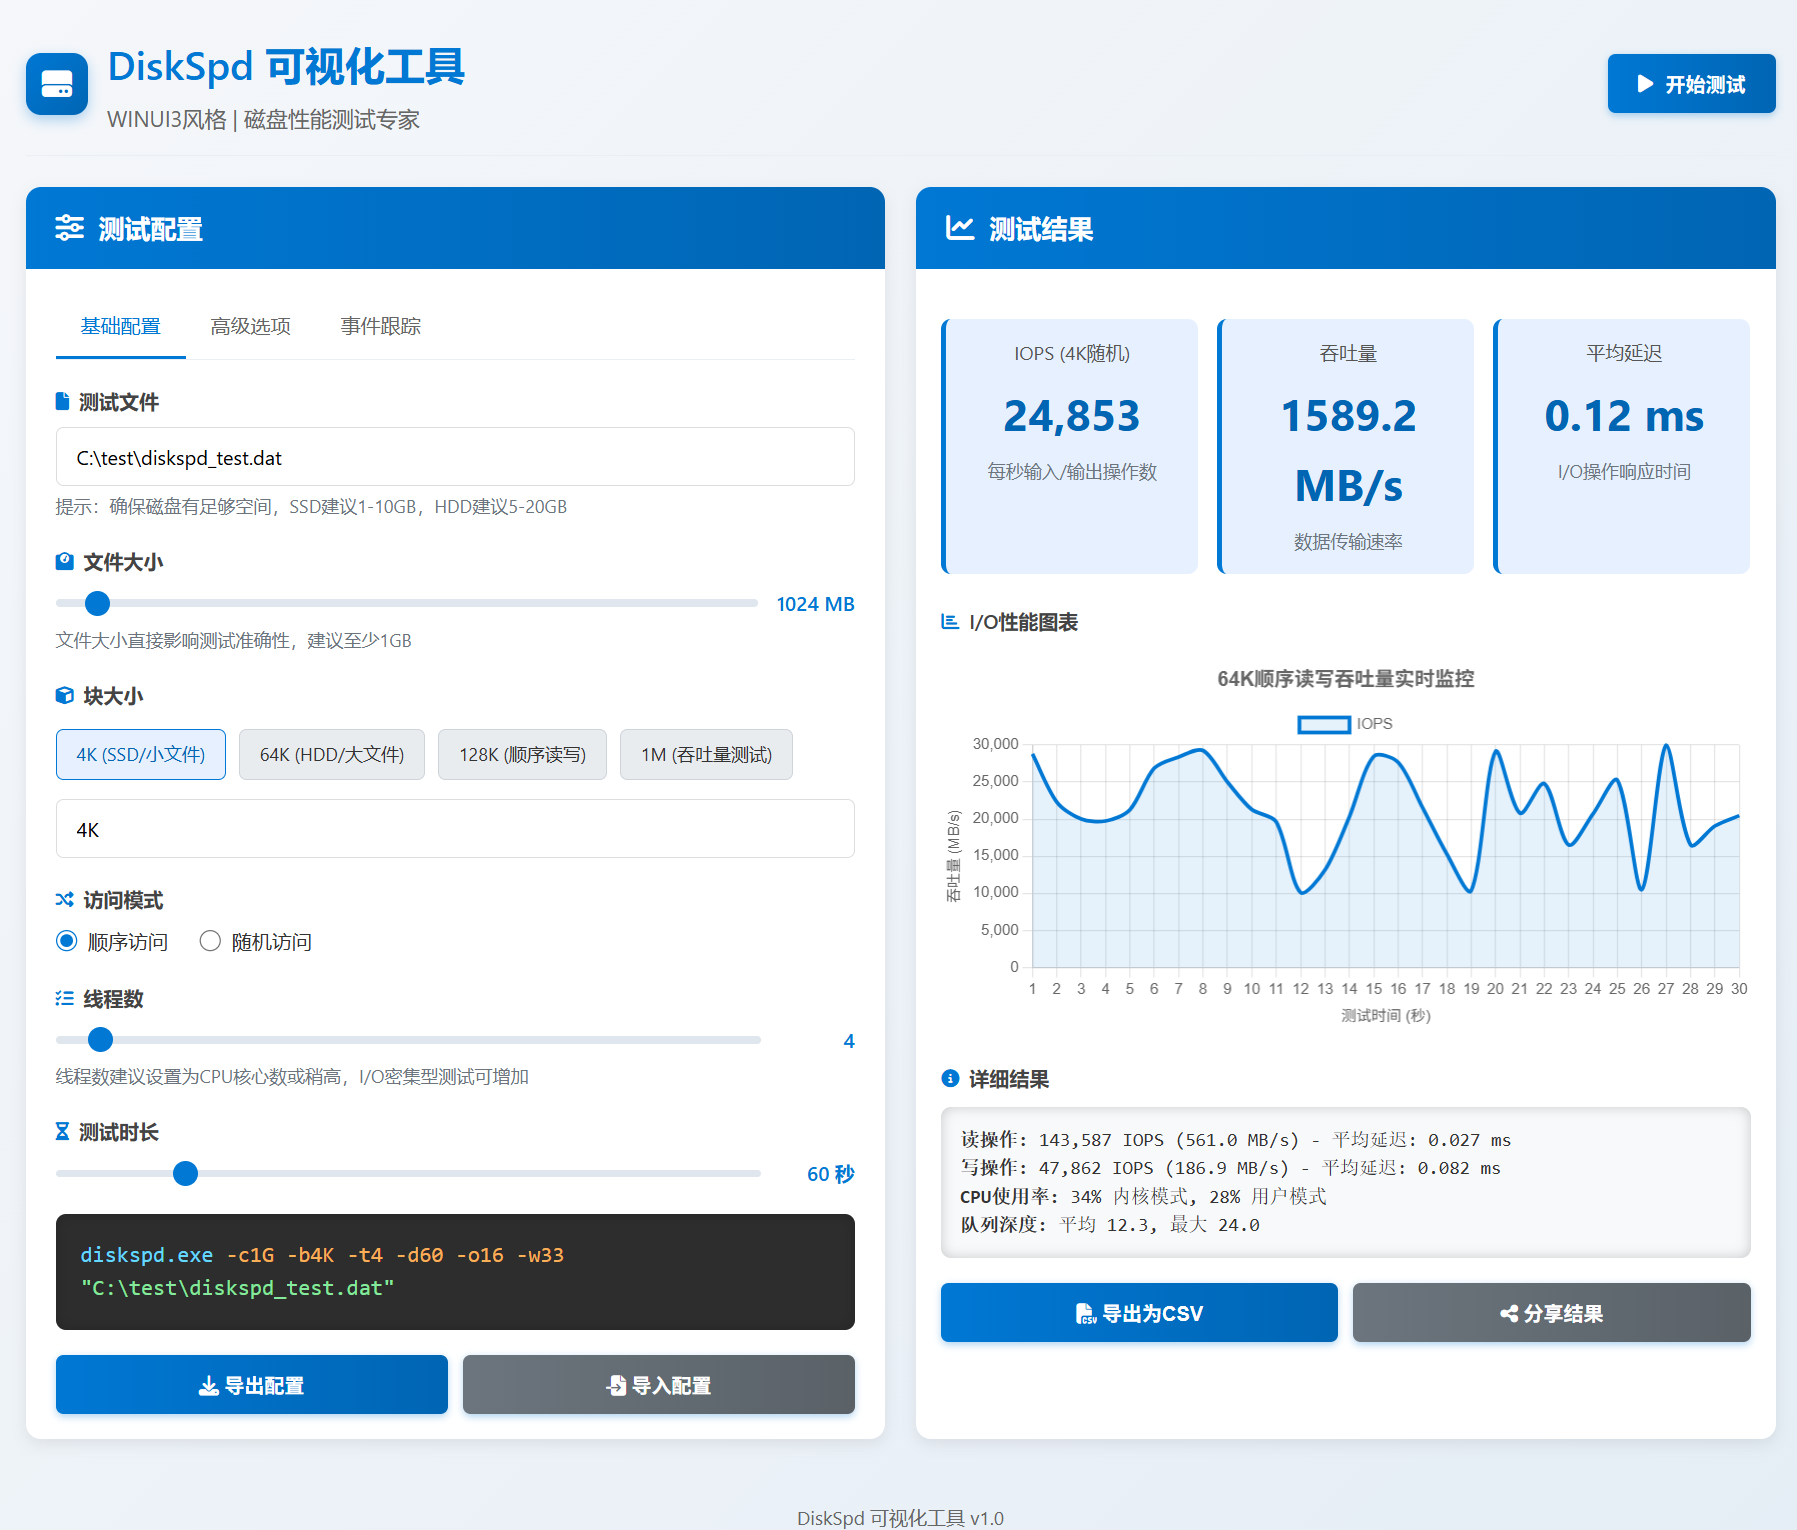
Task: Choose the 128K (顺序读写) block size
Action: point(522,754)
